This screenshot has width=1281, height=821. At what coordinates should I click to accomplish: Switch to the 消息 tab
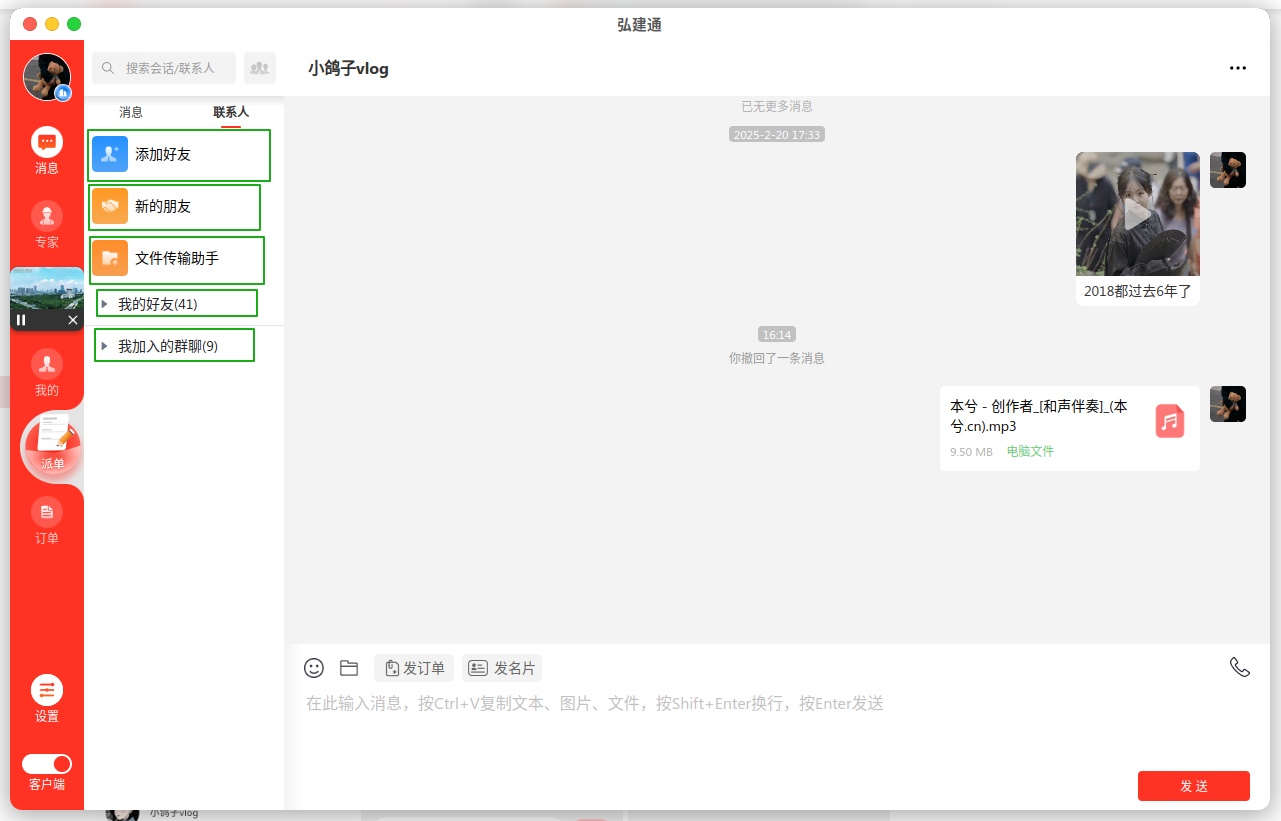point(131,112)
